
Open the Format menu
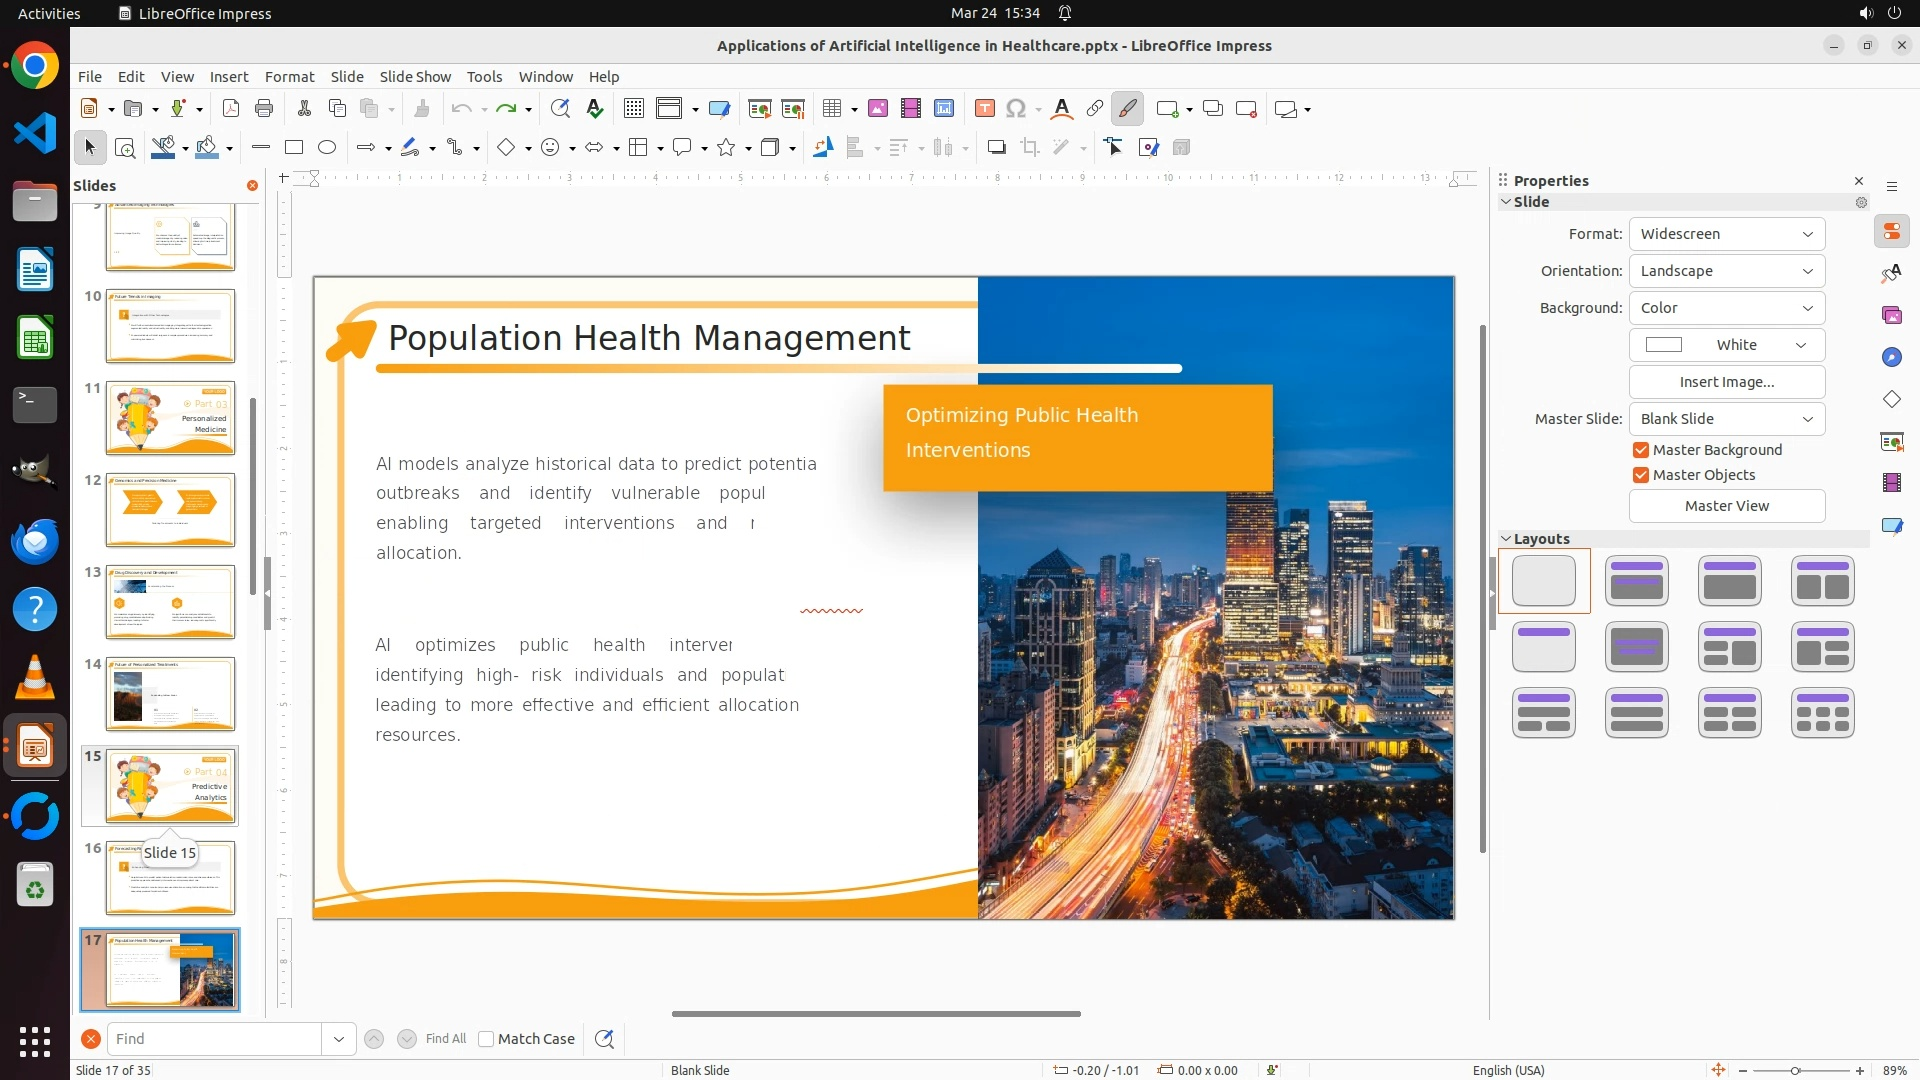tap(289, 76)
